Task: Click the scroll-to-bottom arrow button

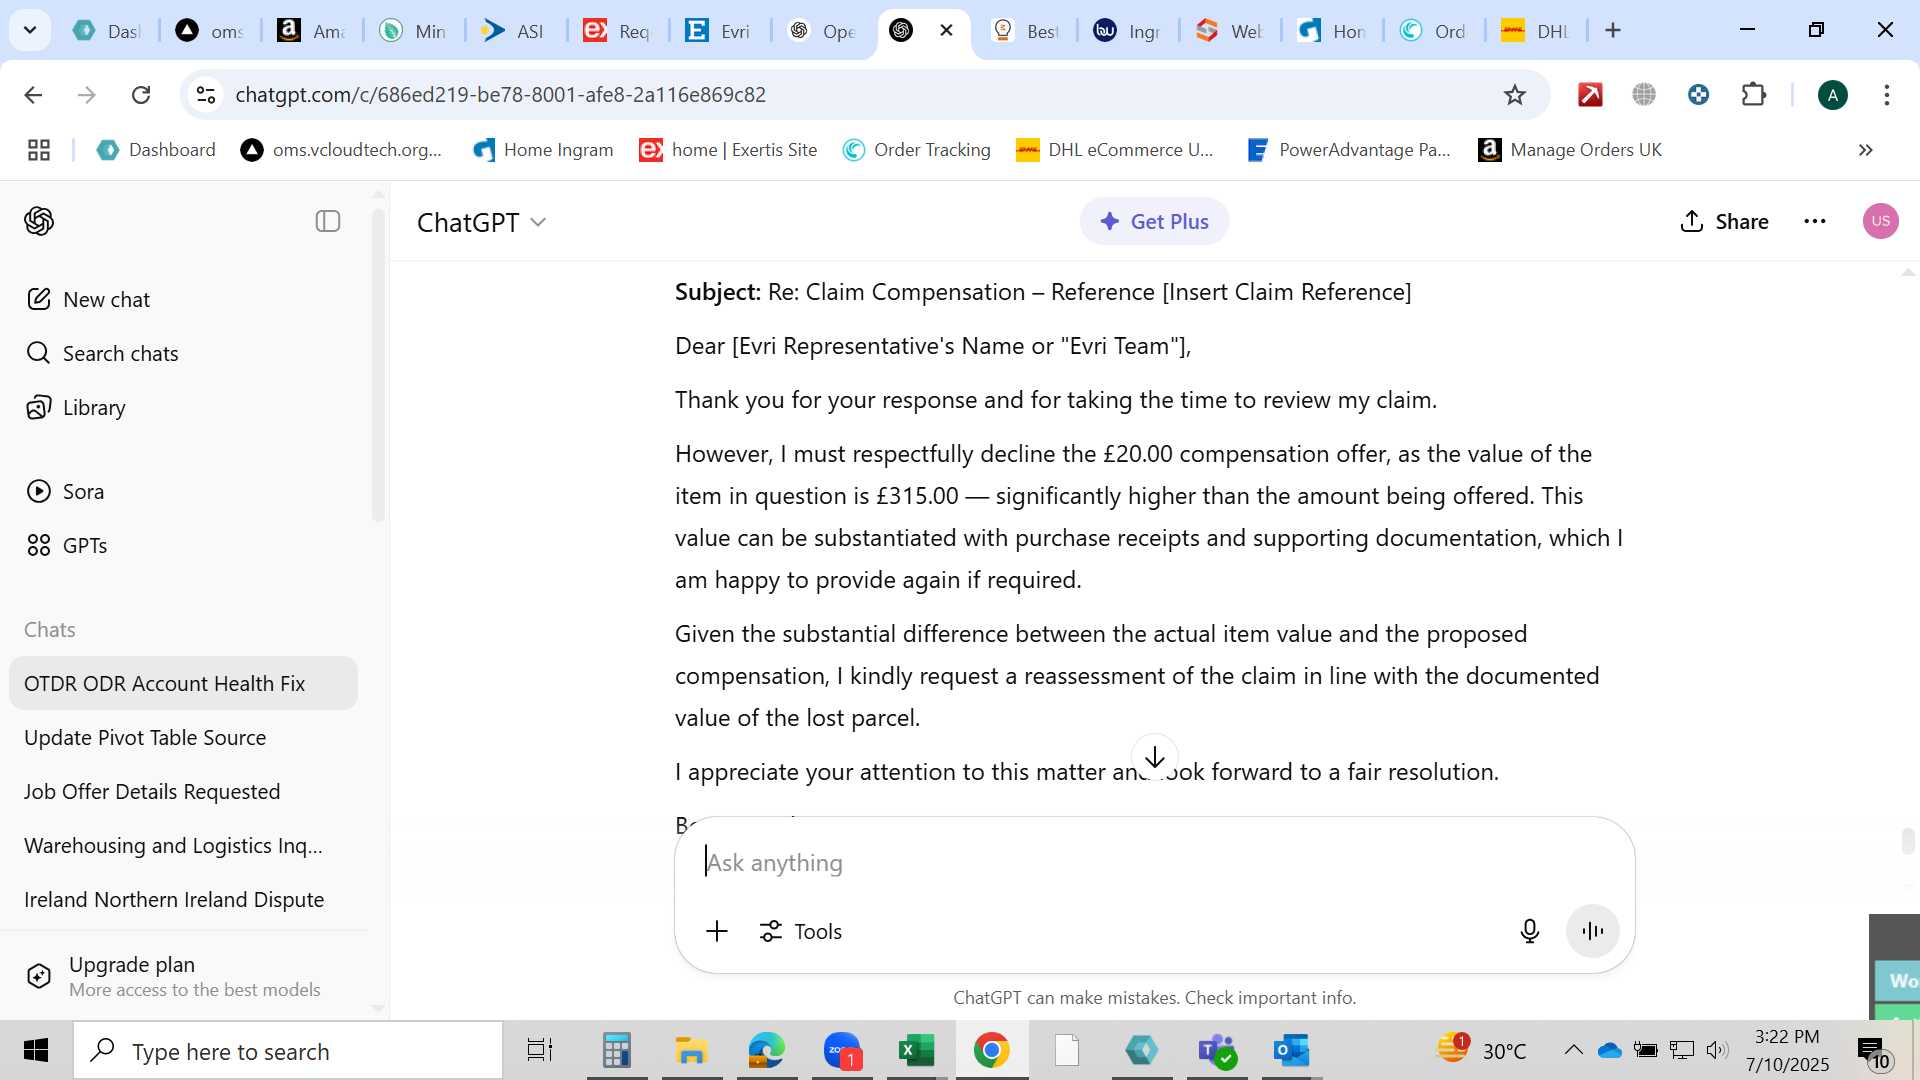Action: [1155, 757]
